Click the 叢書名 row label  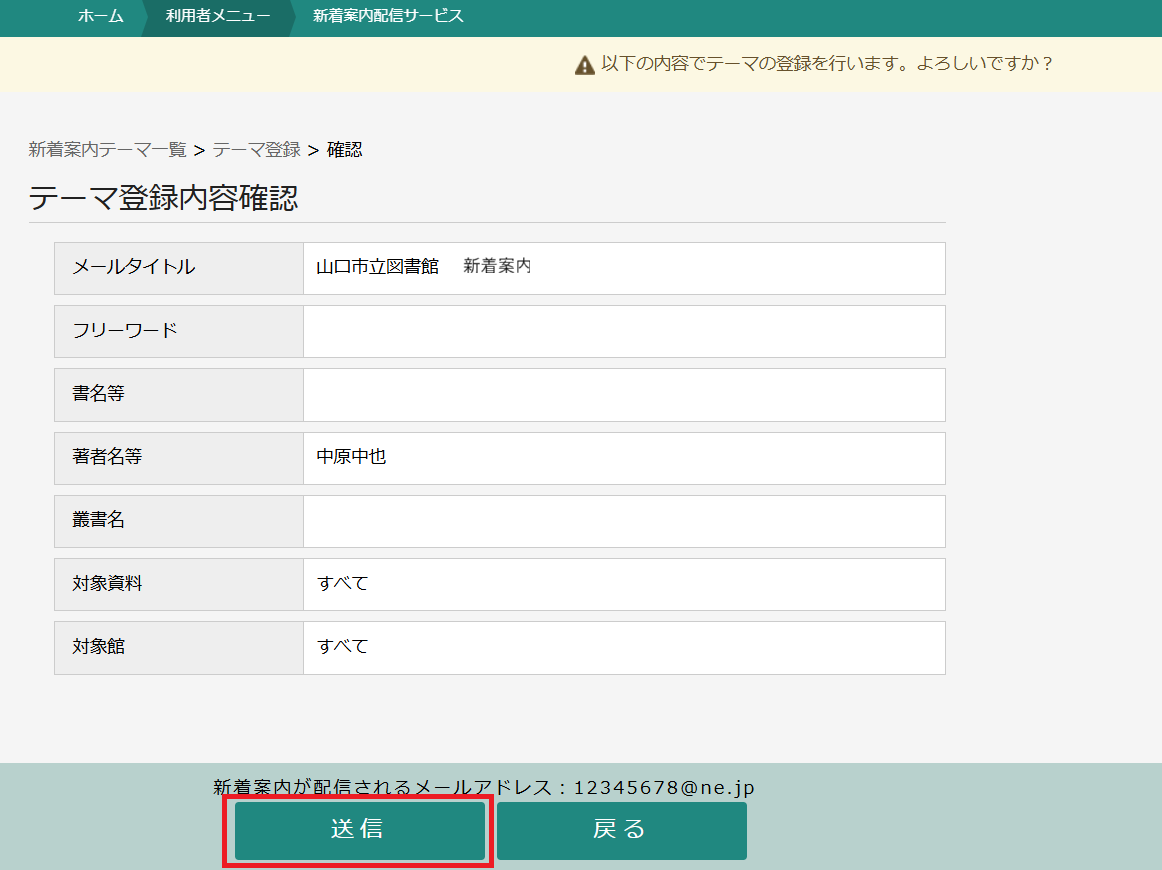98,520
